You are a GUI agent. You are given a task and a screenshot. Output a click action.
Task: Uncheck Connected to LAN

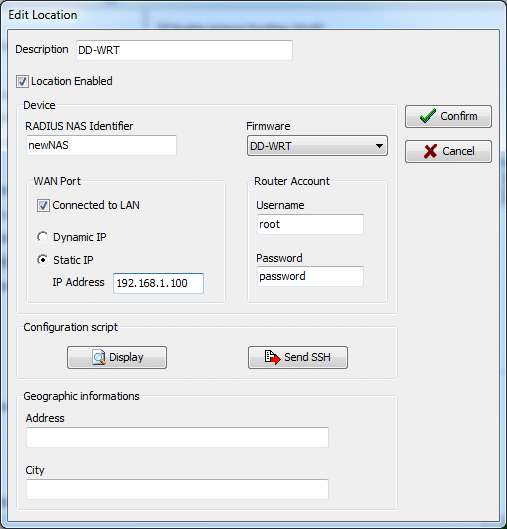click(43, 205)
